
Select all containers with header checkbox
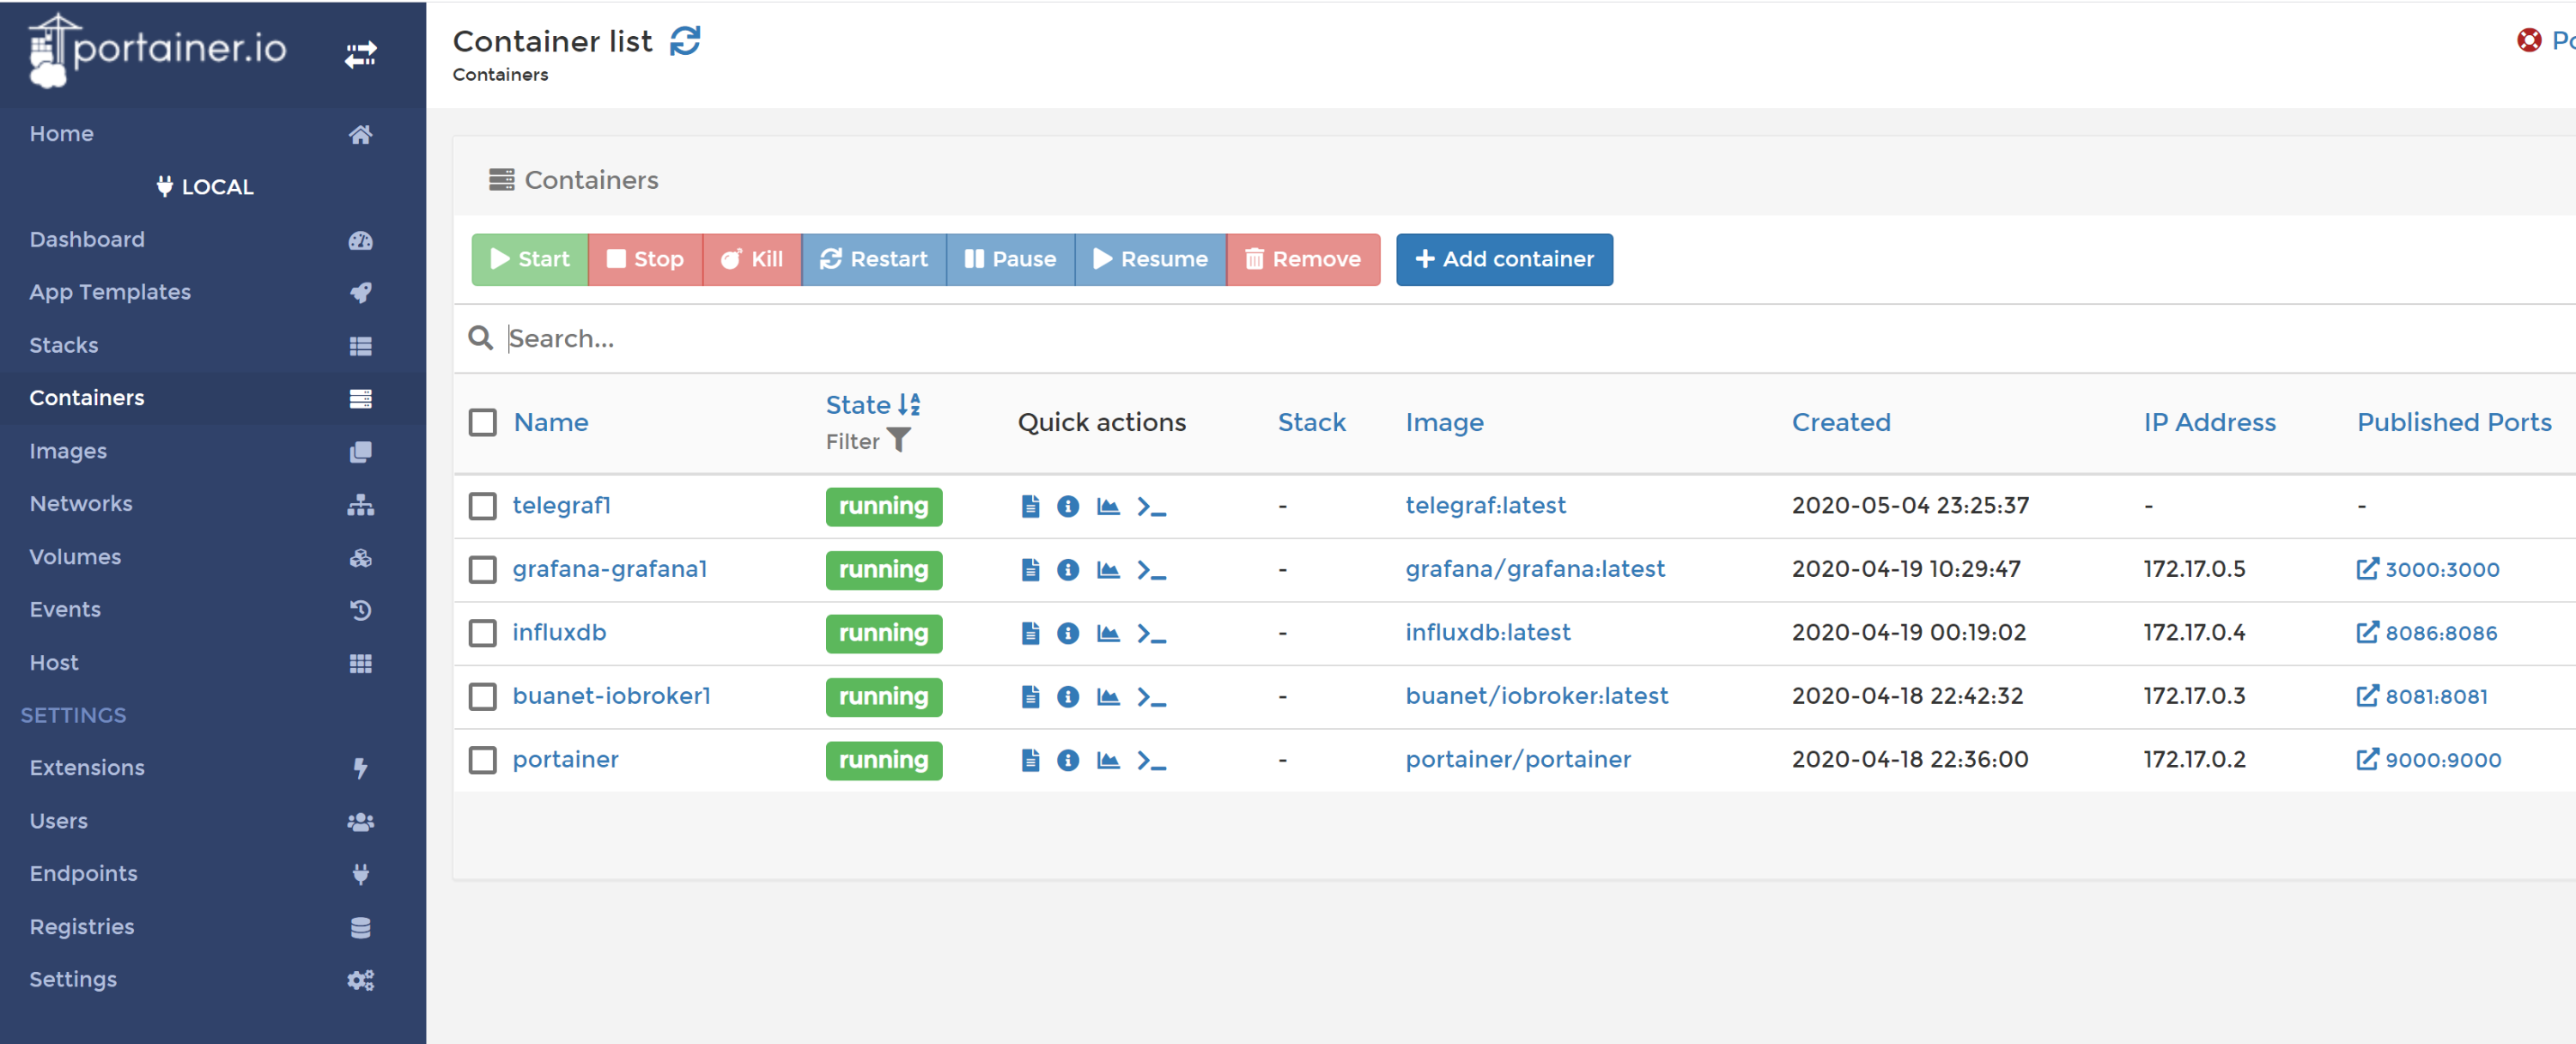pyautogui.click(x=483, y=422)
